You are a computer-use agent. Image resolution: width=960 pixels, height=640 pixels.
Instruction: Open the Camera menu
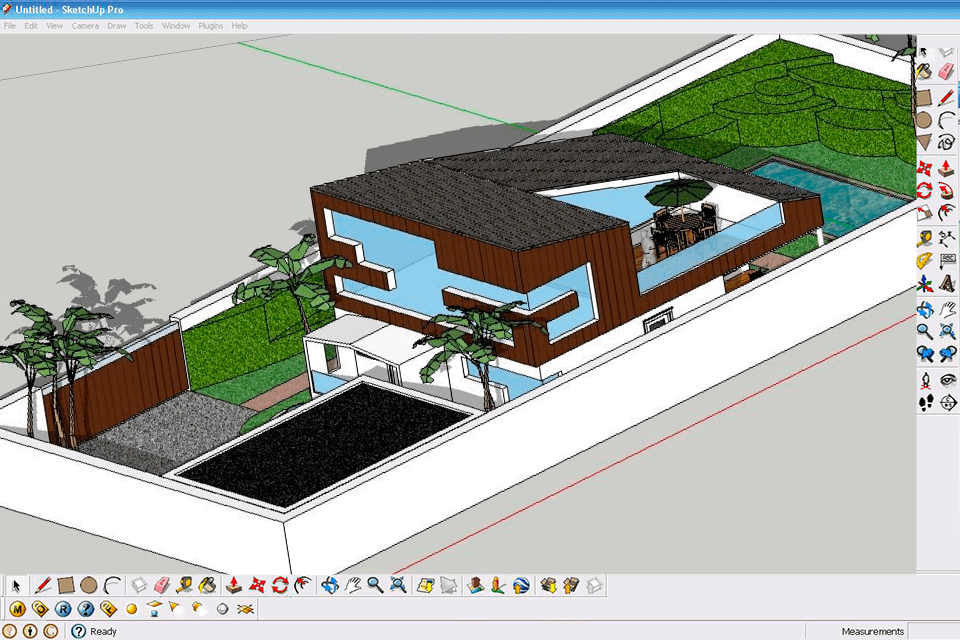(85, 26)
